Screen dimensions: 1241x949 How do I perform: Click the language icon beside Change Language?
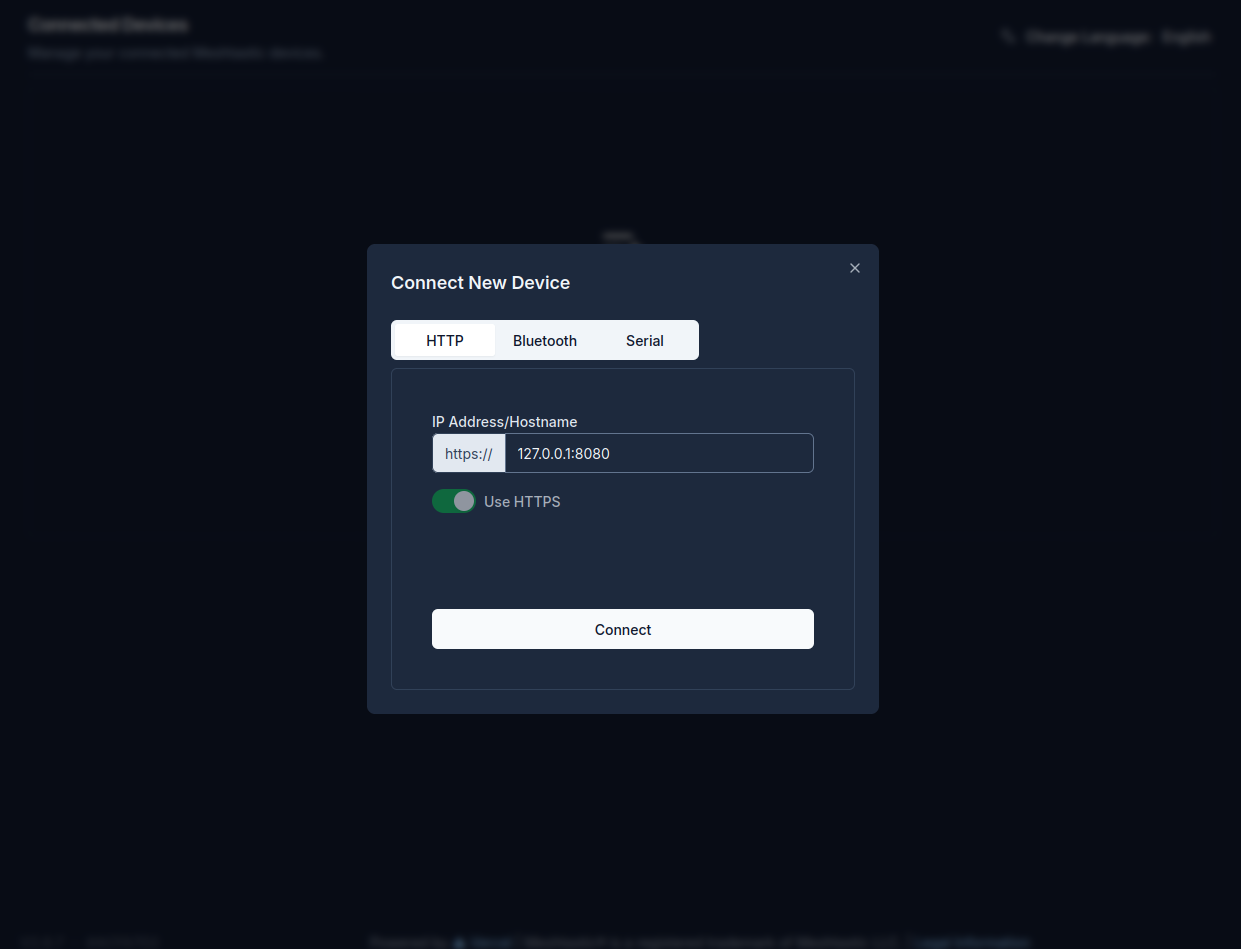pos(1008,37)
